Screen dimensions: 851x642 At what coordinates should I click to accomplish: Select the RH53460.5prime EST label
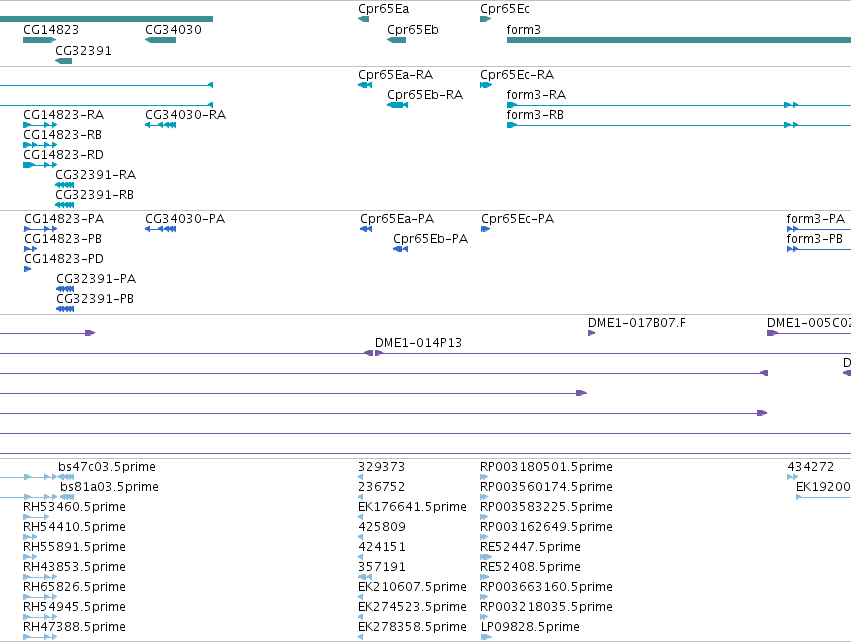[x=74, y=507]
